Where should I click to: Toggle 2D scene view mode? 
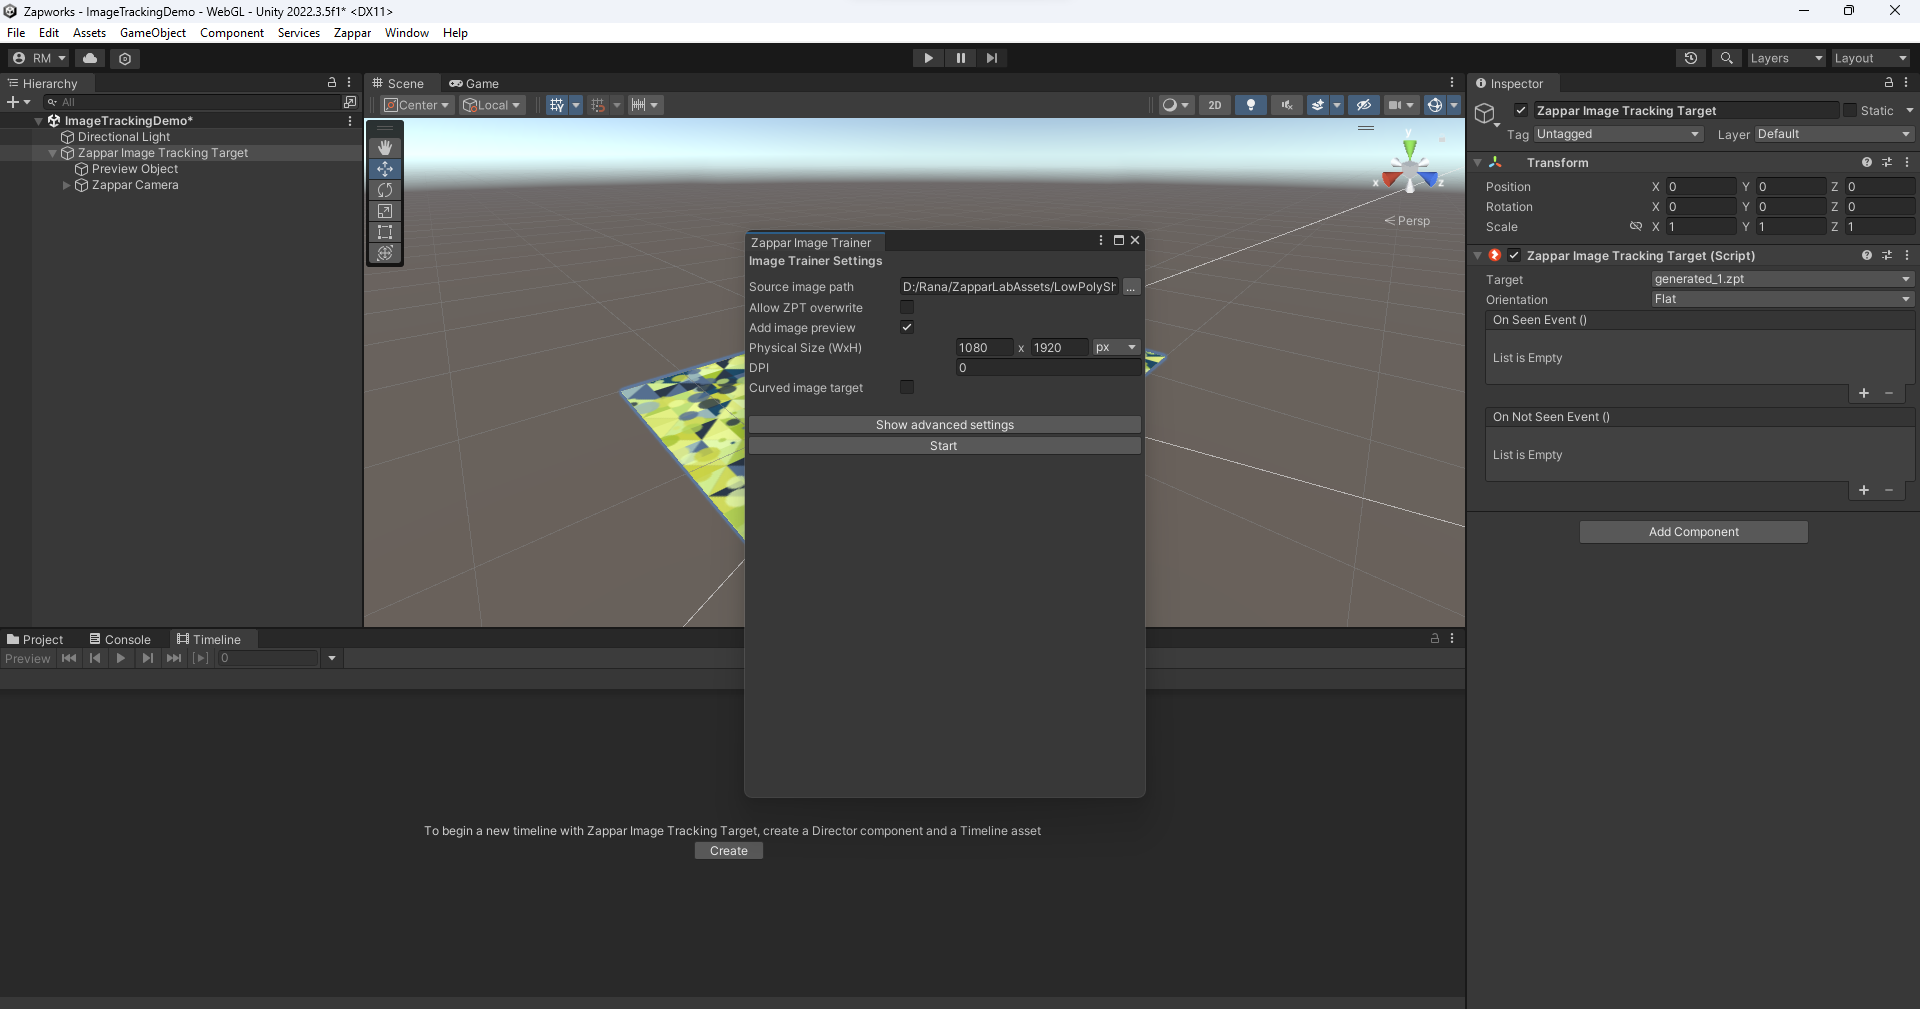[x=1214, y=105]
